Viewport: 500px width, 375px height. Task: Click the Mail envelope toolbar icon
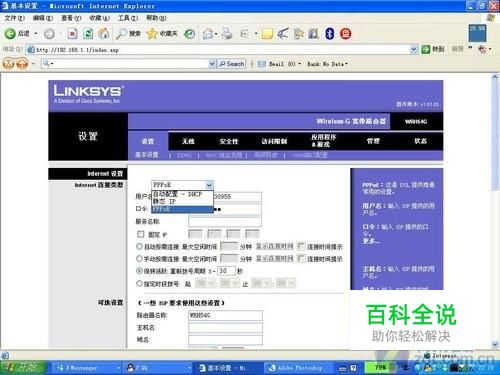coord(208,34)
